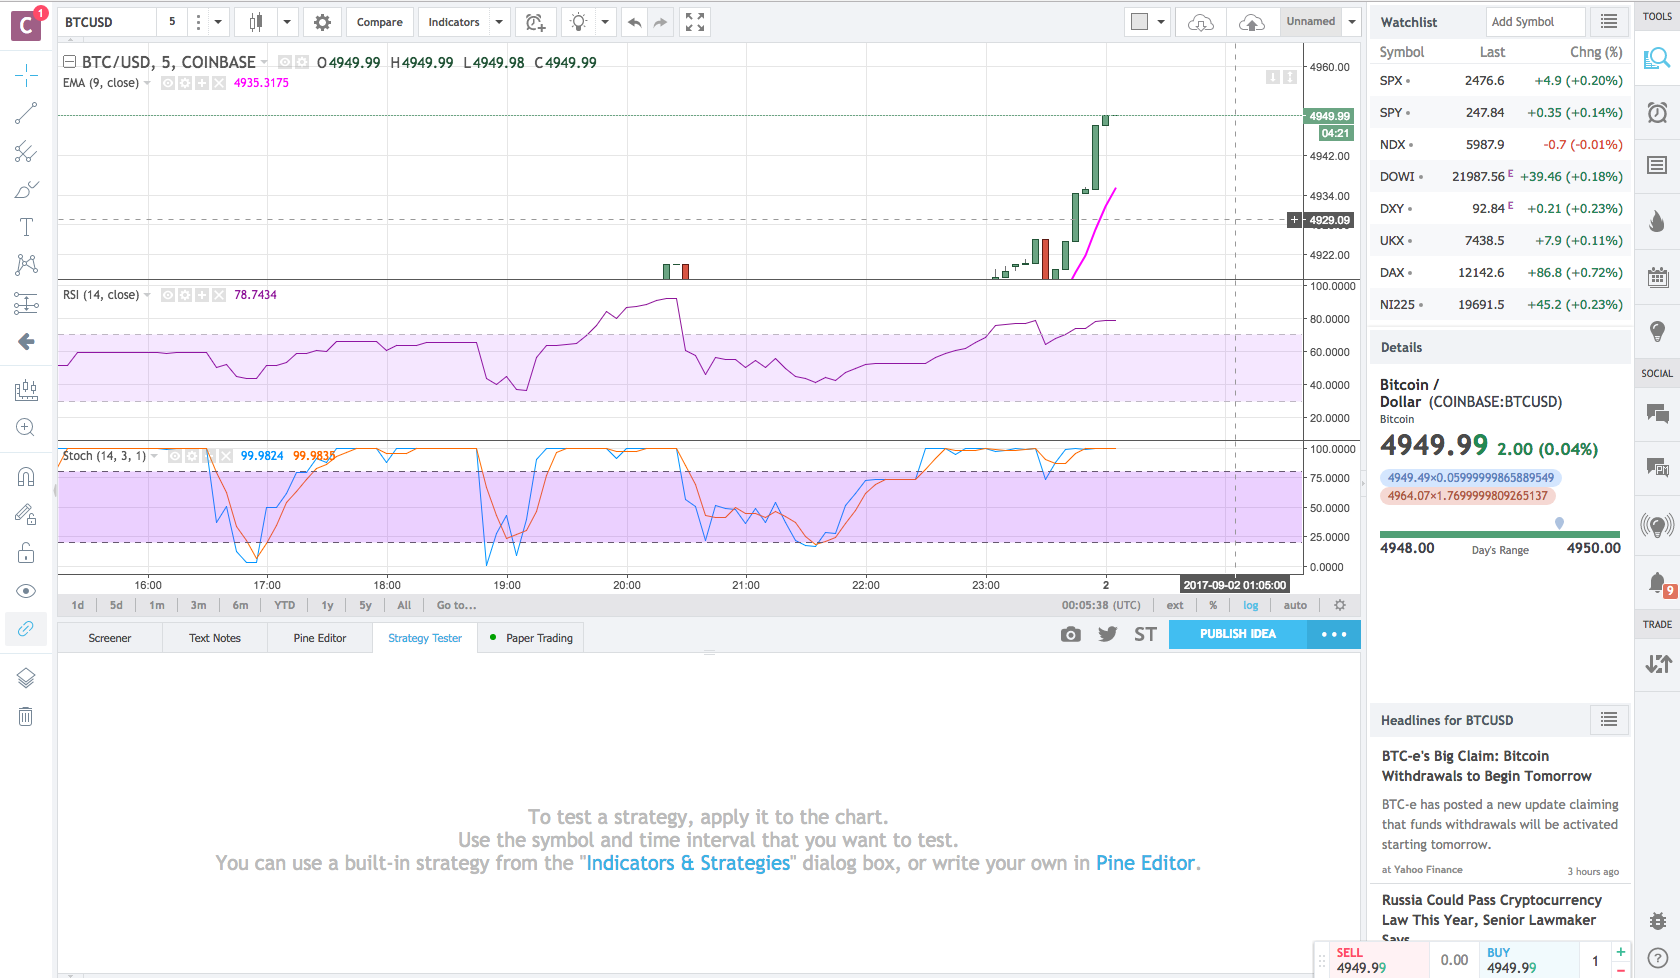The height and width of the screenshot is (978, 1680).
Task: Click the red SELL 4949.99 button
Action: [x=1380, y=960]
